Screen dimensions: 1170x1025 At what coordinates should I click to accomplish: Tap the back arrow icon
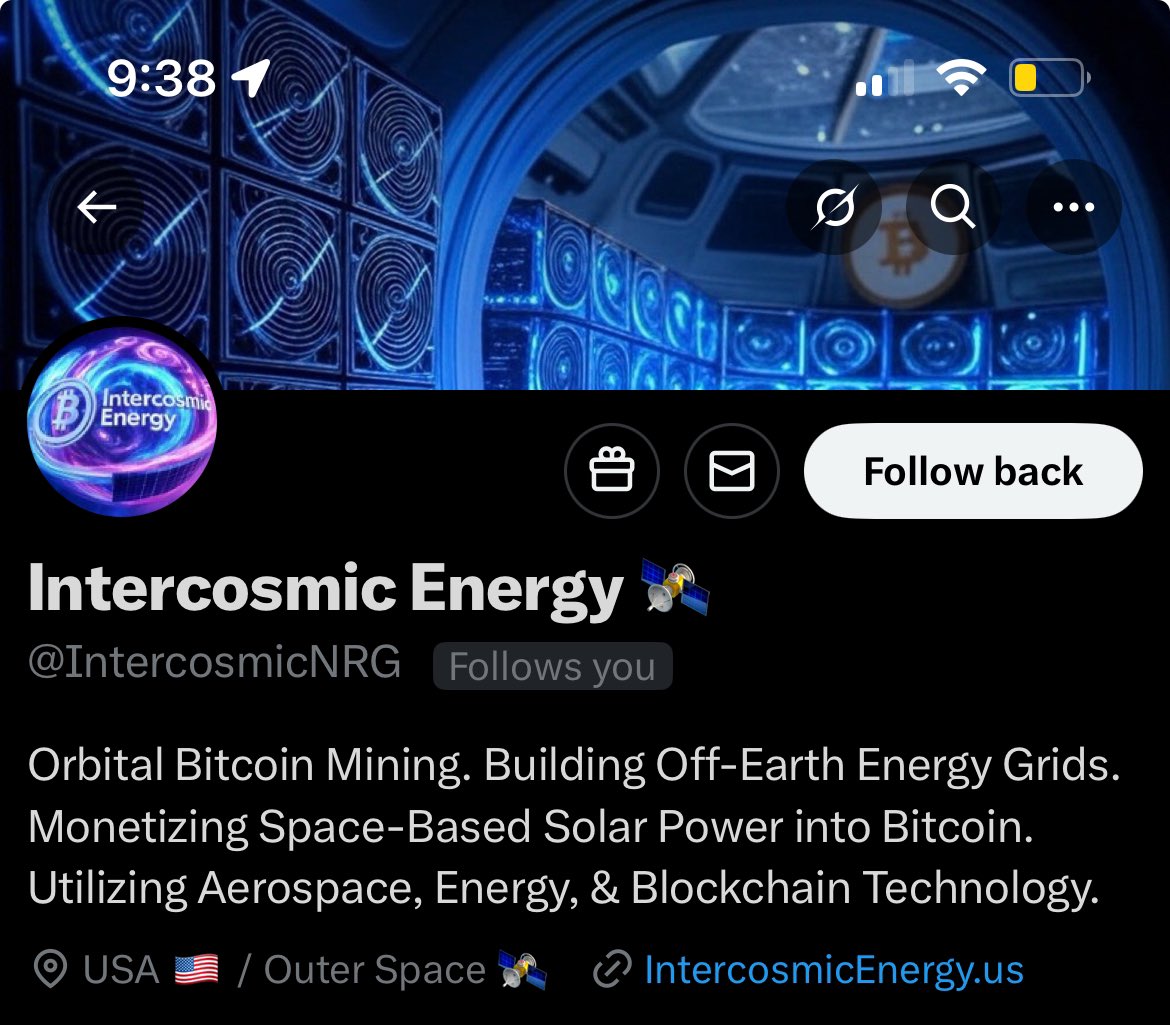click(x=97, y=207)
